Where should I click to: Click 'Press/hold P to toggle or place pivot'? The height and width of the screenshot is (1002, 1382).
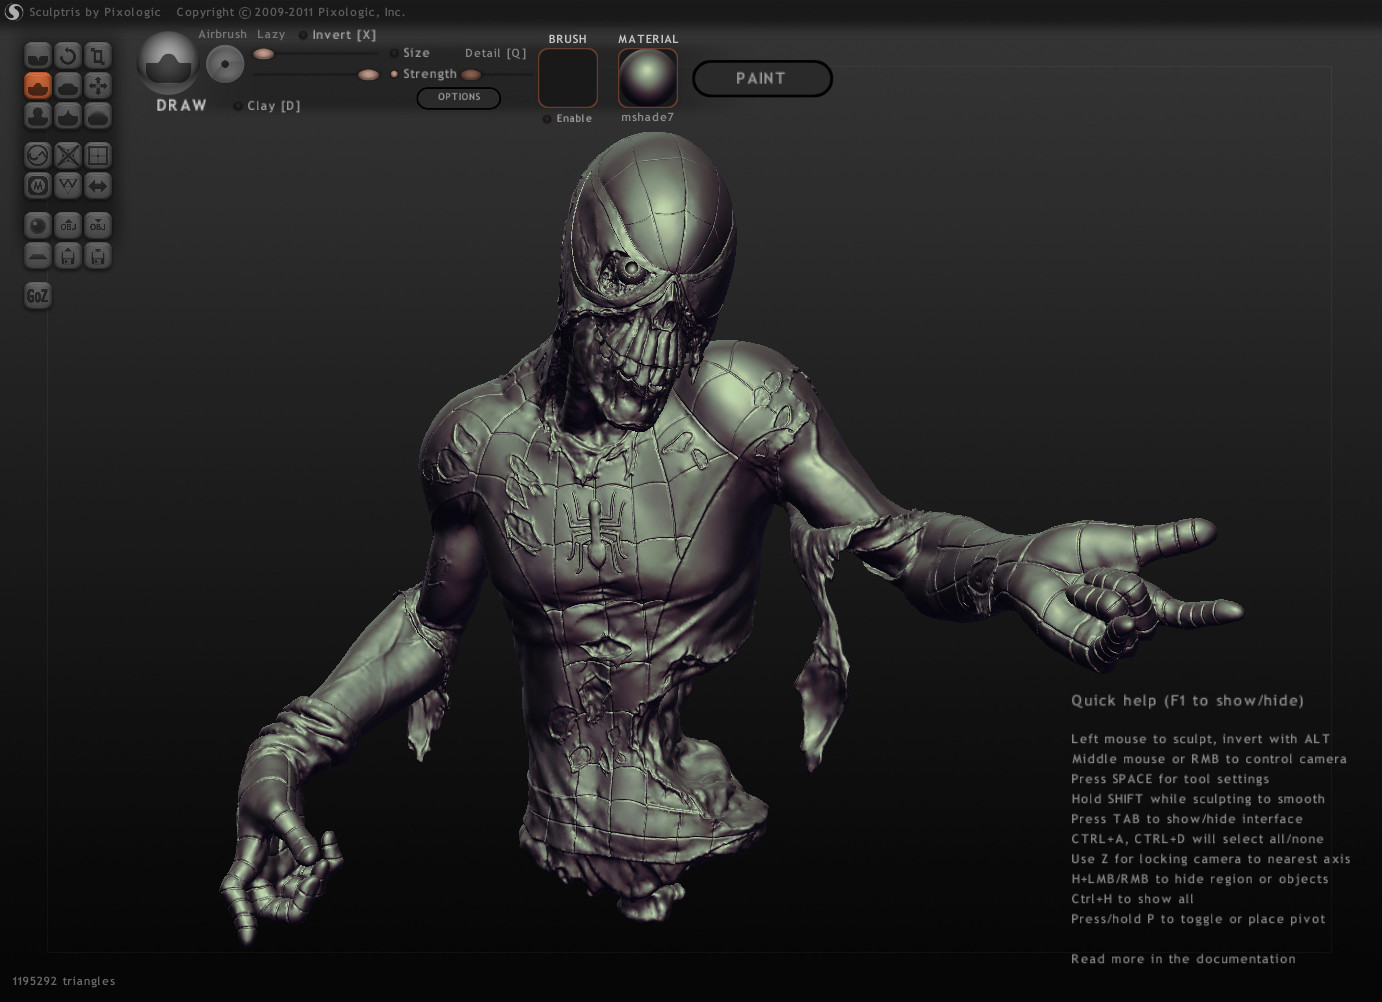pyautogui.click(x=1198, y=919)
